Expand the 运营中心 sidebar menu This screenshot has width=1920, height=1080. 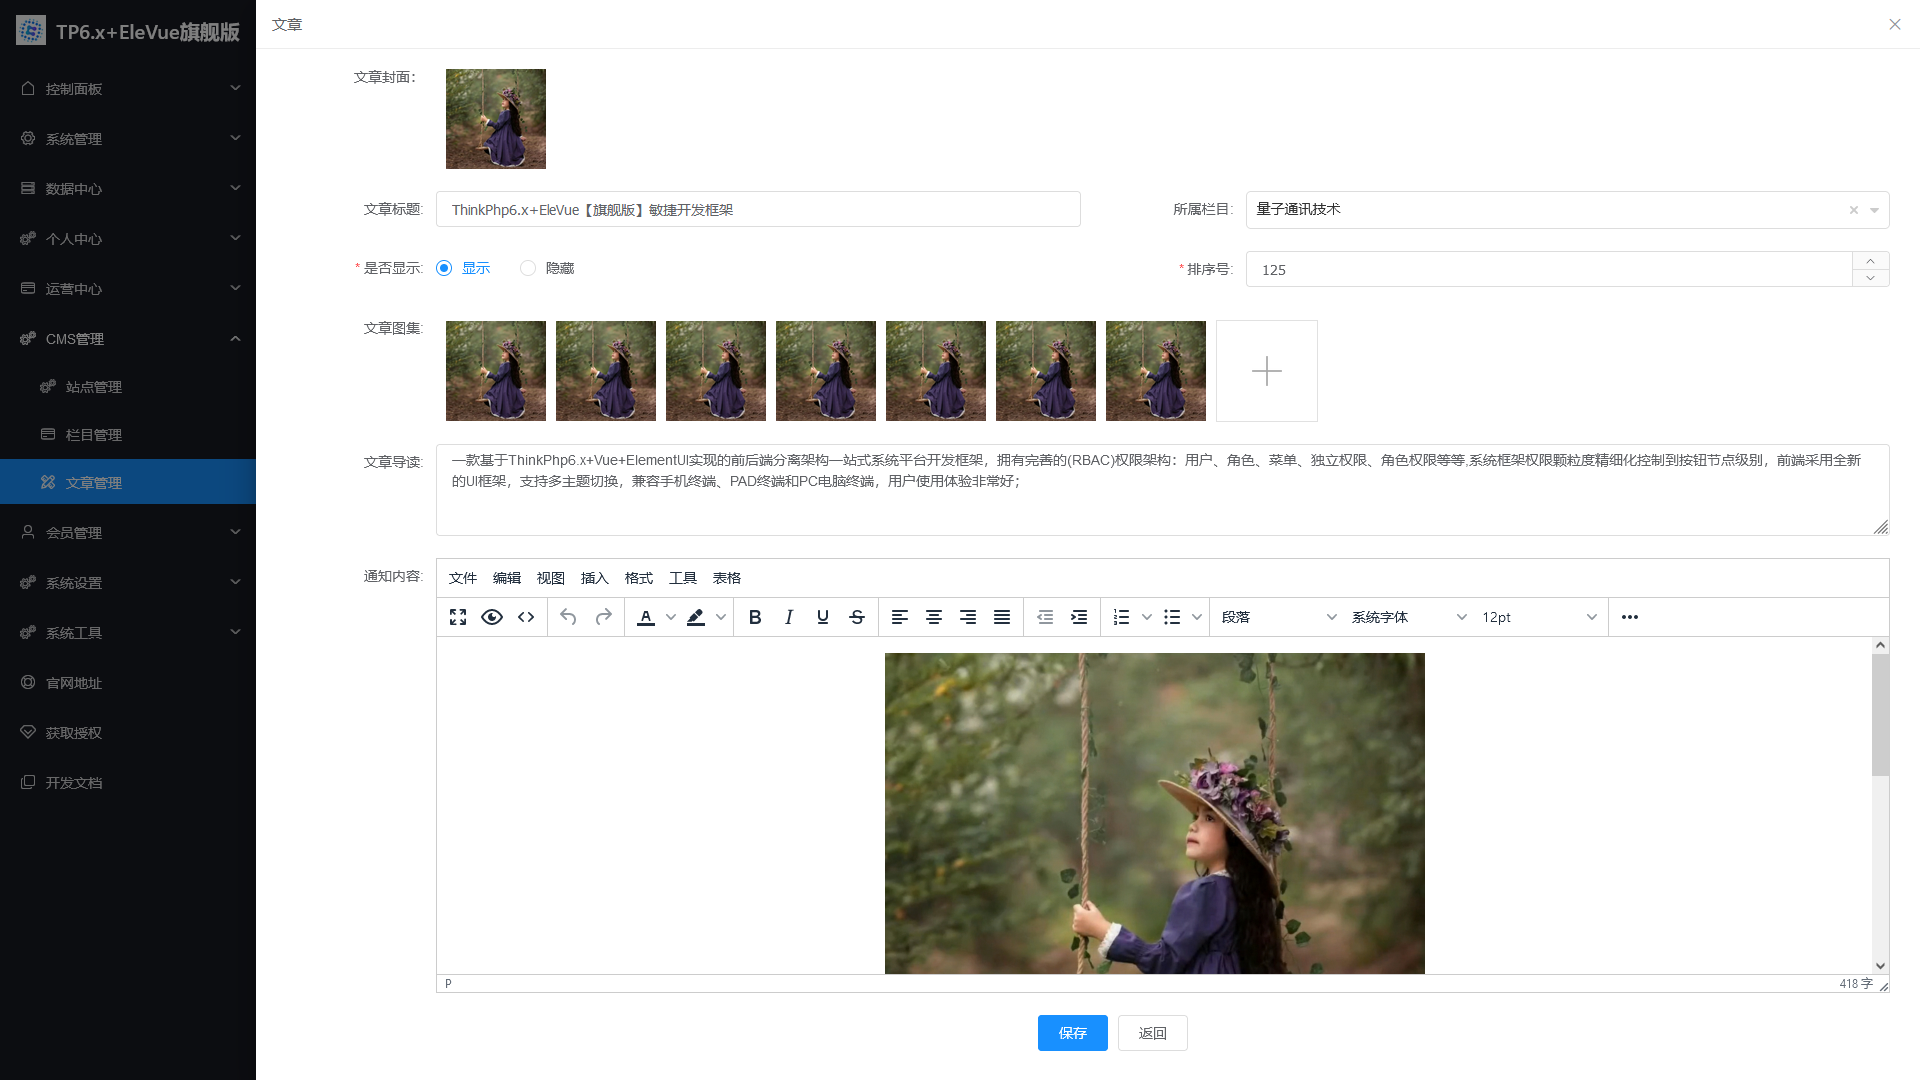coord(128,289)
